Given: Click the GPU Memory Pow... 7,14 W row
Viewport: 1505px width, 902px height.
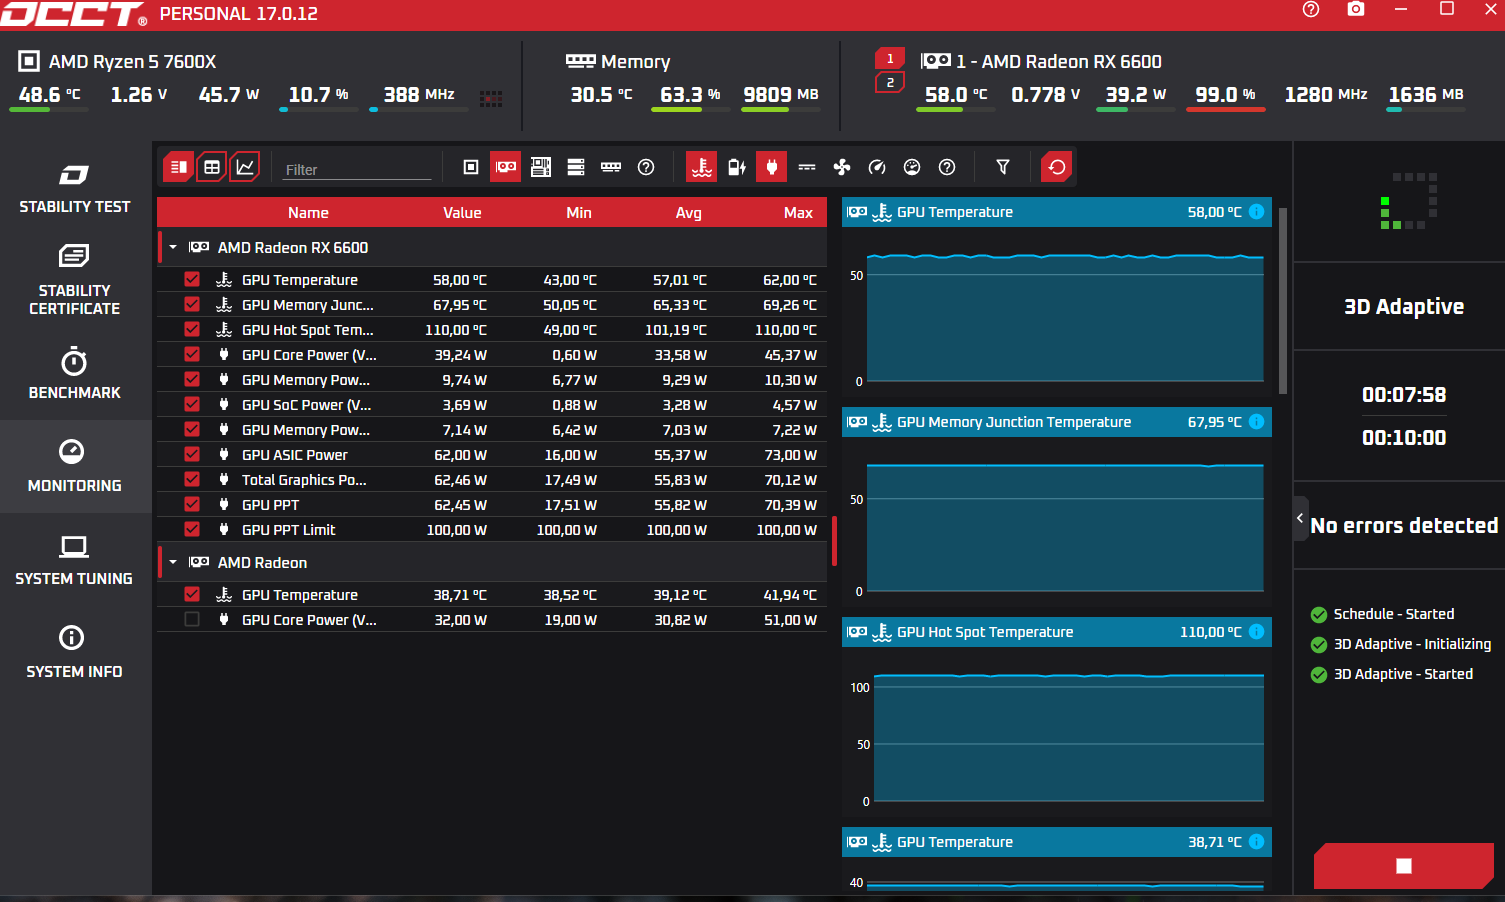Looking at the screenshot, I should coord(492,430).
